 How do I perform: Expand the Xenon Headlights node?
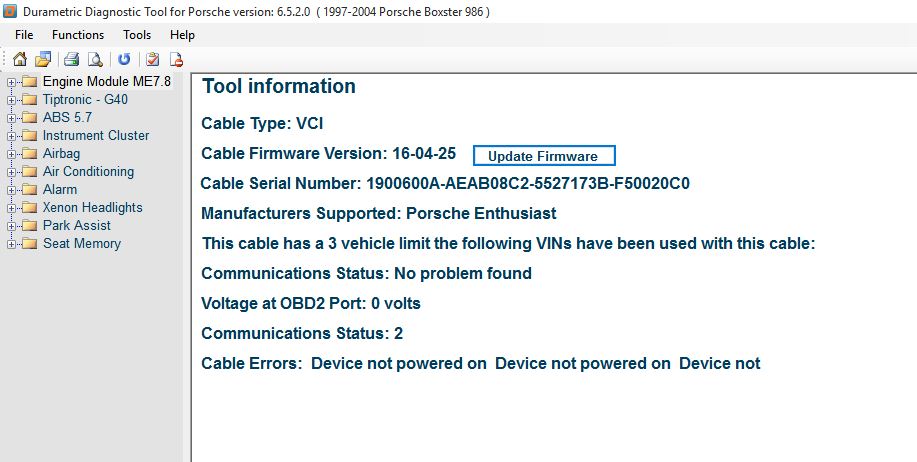[x=11, y=208]
